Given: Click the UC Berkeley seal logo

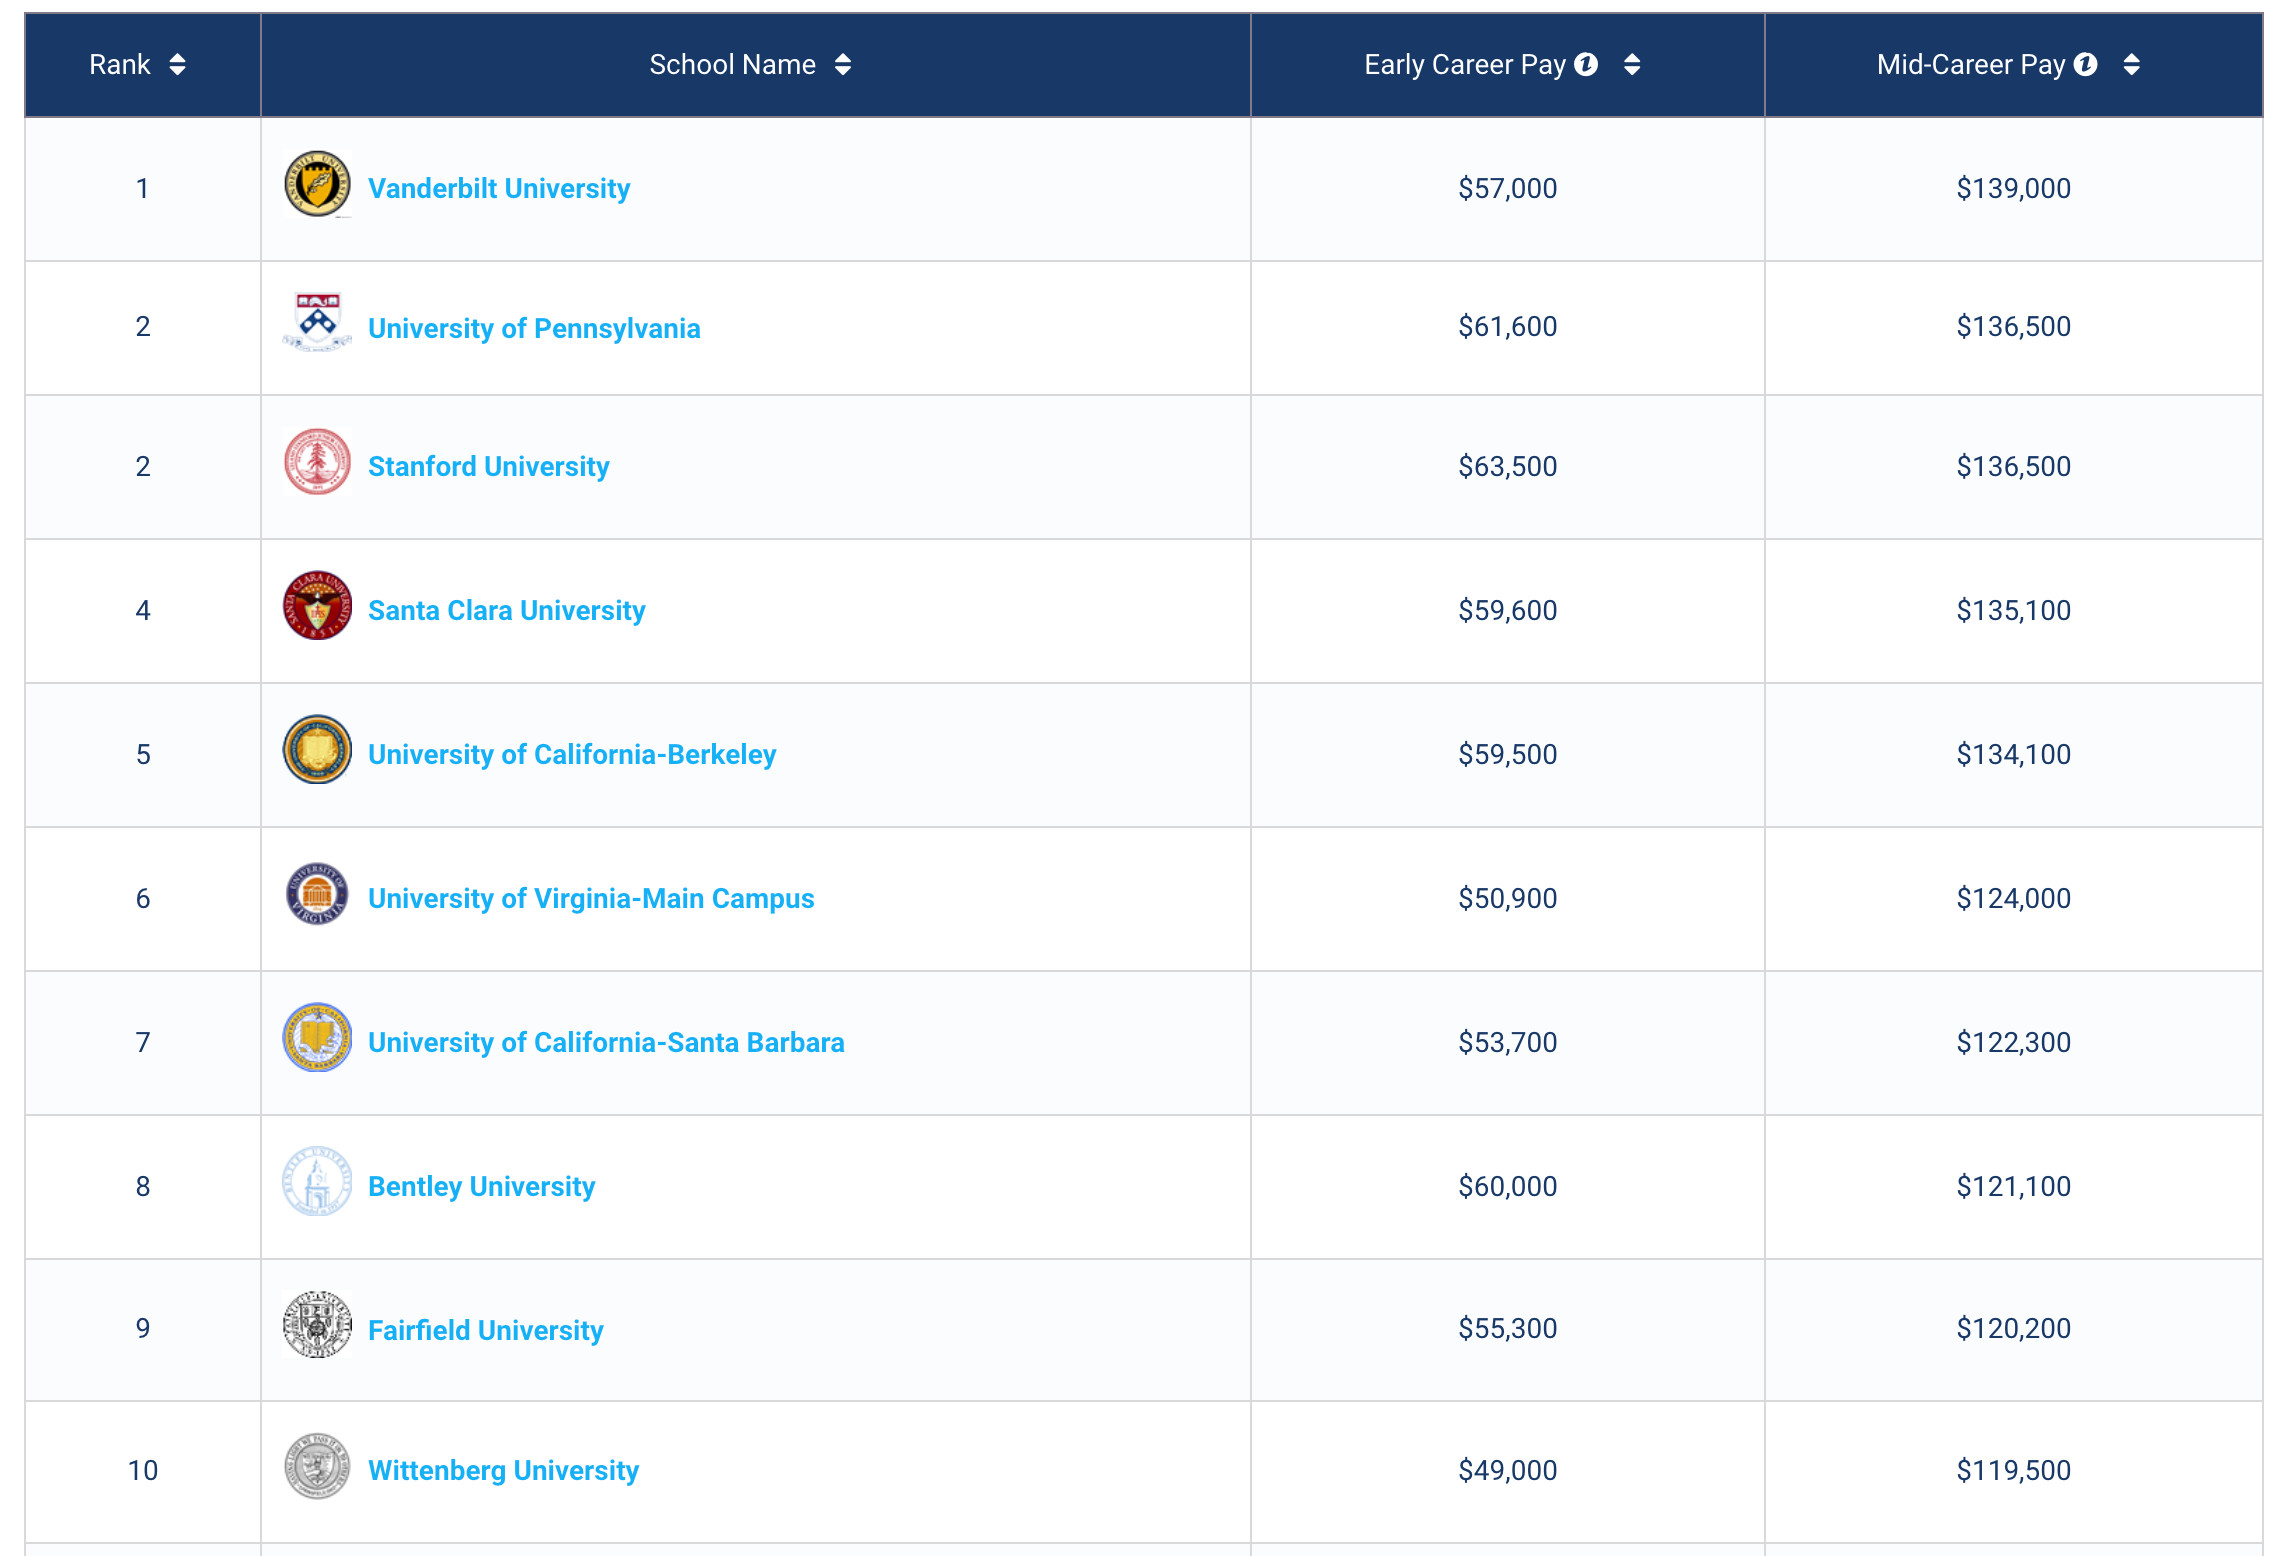Looking at the screenshot, I should (317, 750).
